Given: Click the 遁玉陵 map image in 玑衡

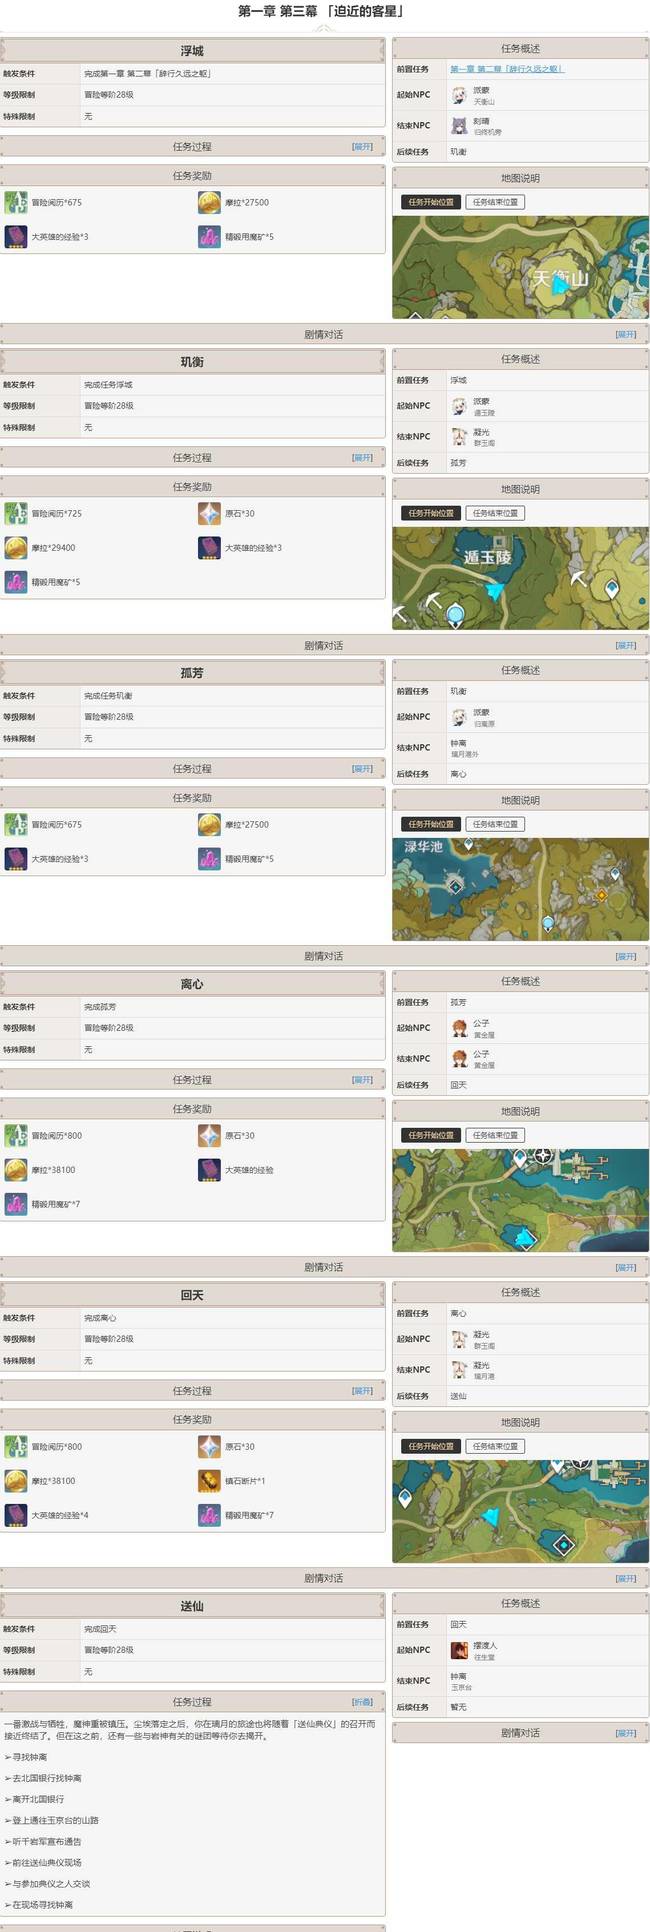Looking at the screenshot, I should click(520, 579).
